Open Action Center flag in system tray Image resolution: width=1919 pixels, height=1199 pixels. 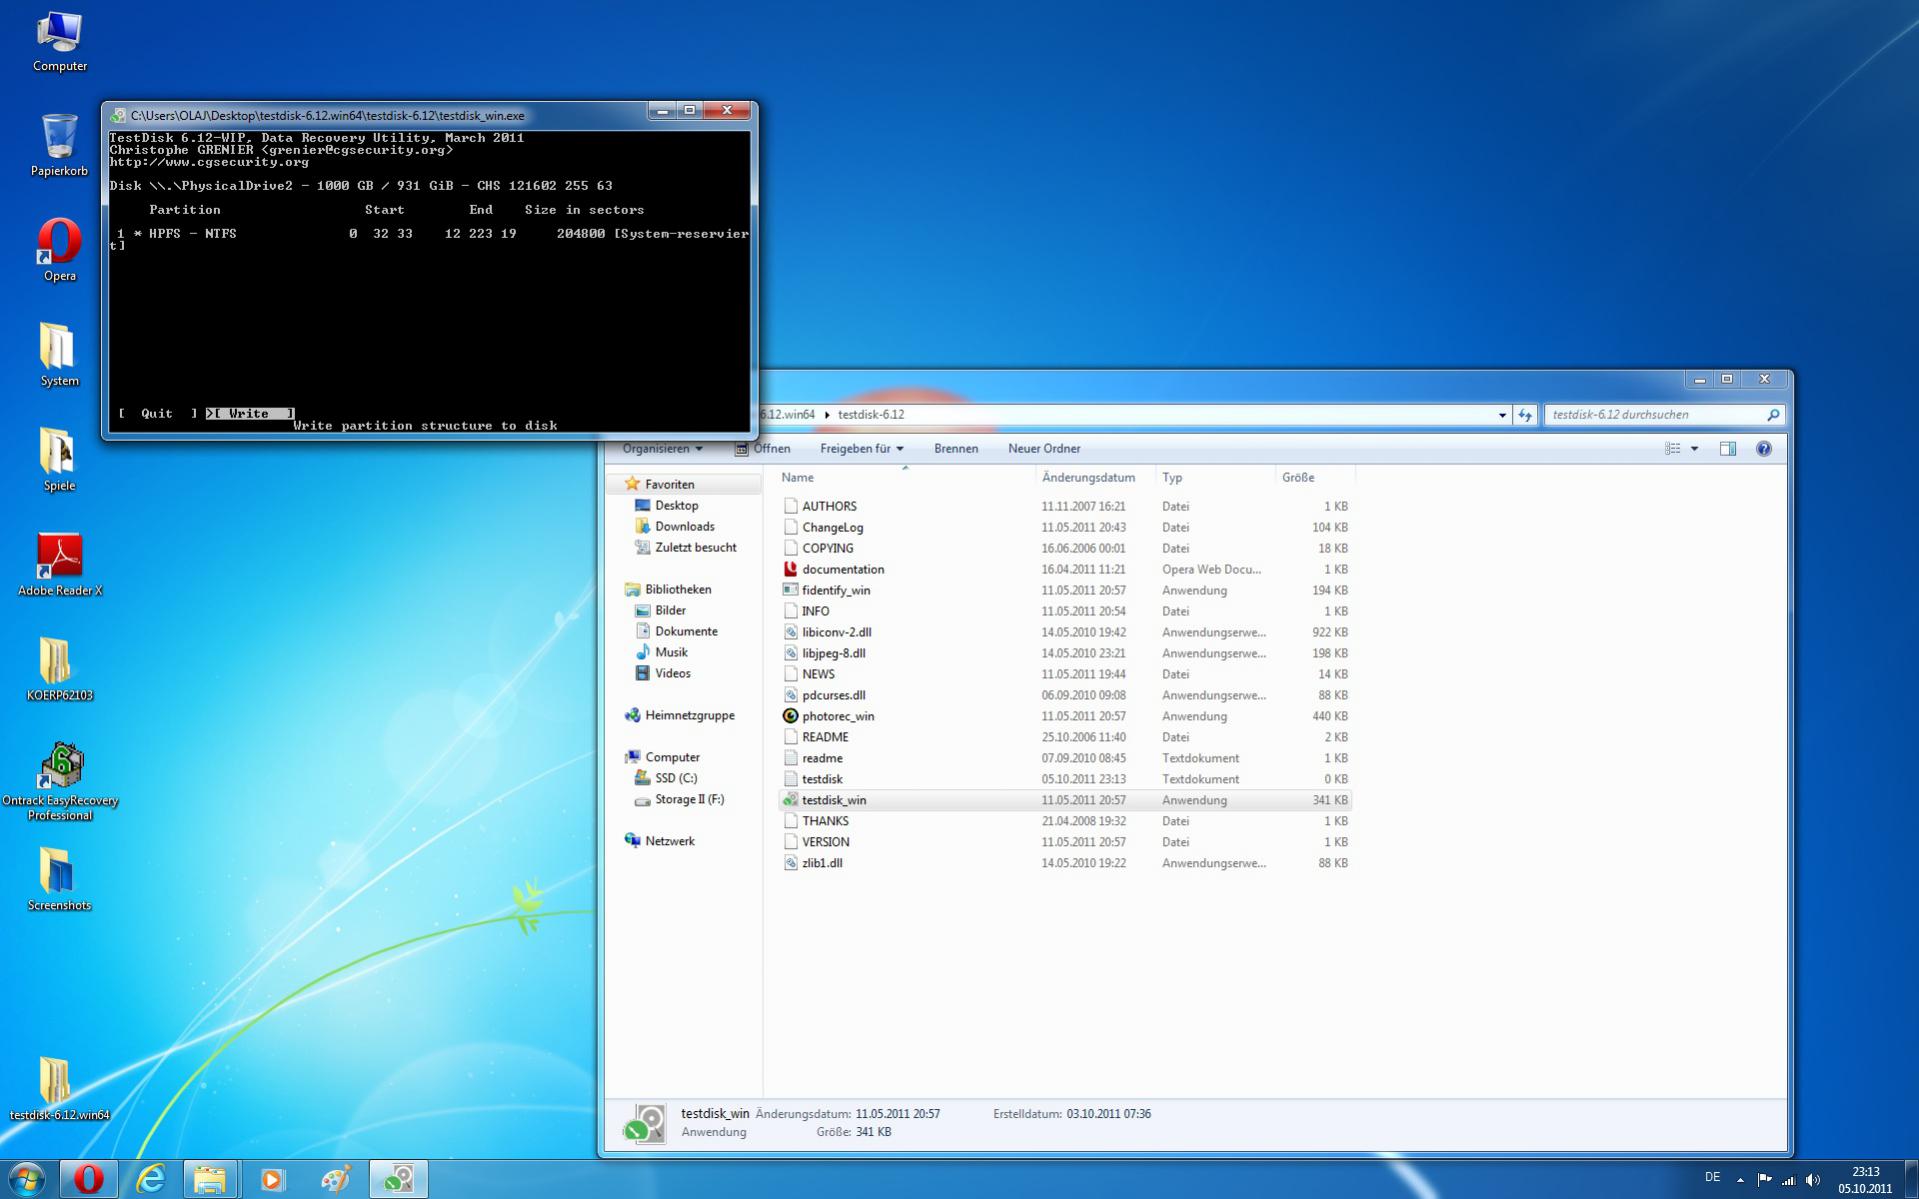(x=1764, y=1180)
